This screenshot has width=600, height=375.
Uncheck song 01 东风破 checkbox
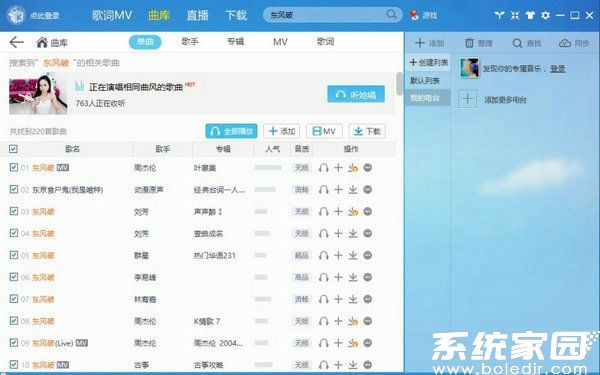14,167
